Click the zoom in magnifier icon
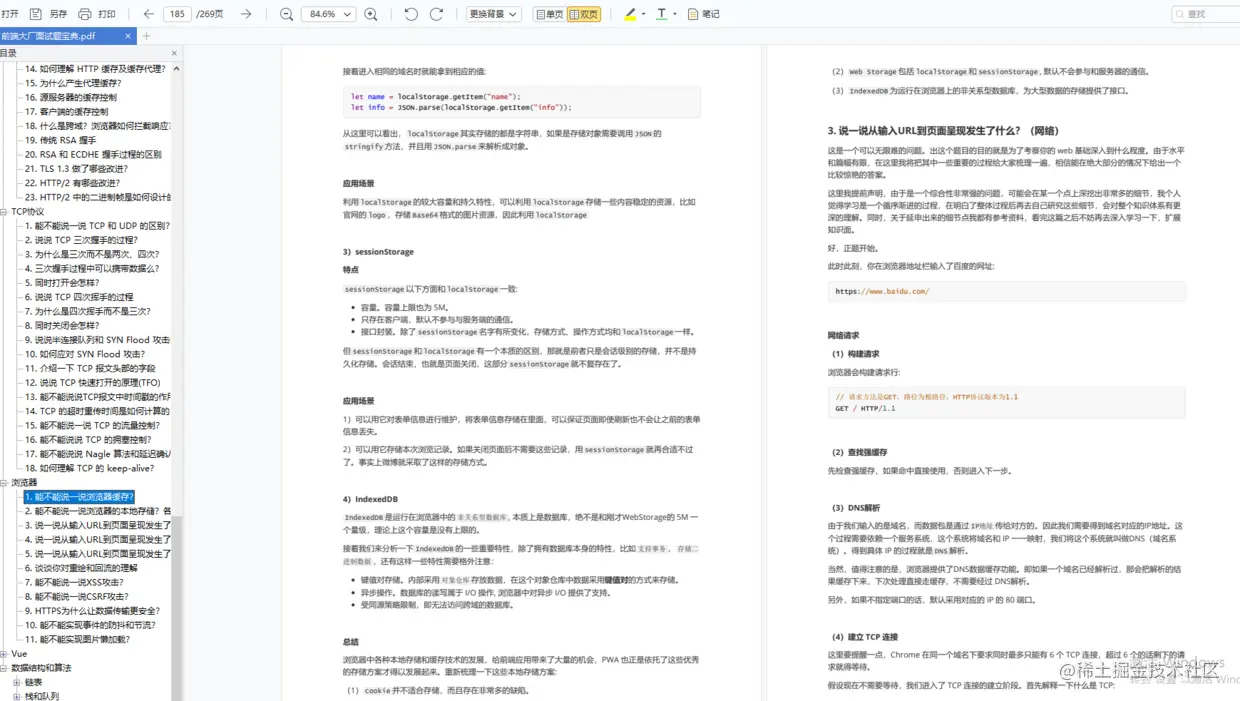Screen dimensions: 1240x701 click(371, 14)
